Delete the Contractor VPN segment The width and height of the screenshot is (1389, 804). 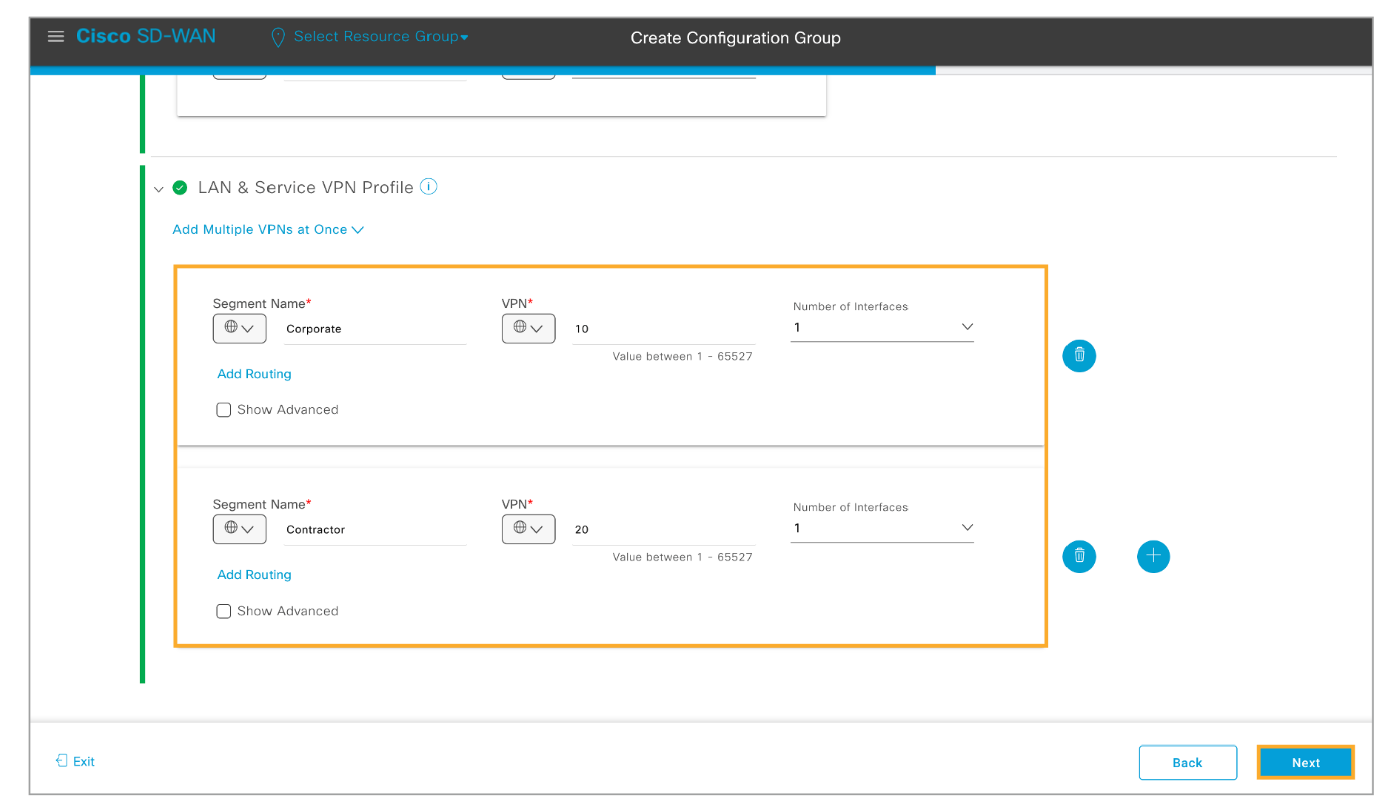pyautogui.click(x=1078, y=556)
